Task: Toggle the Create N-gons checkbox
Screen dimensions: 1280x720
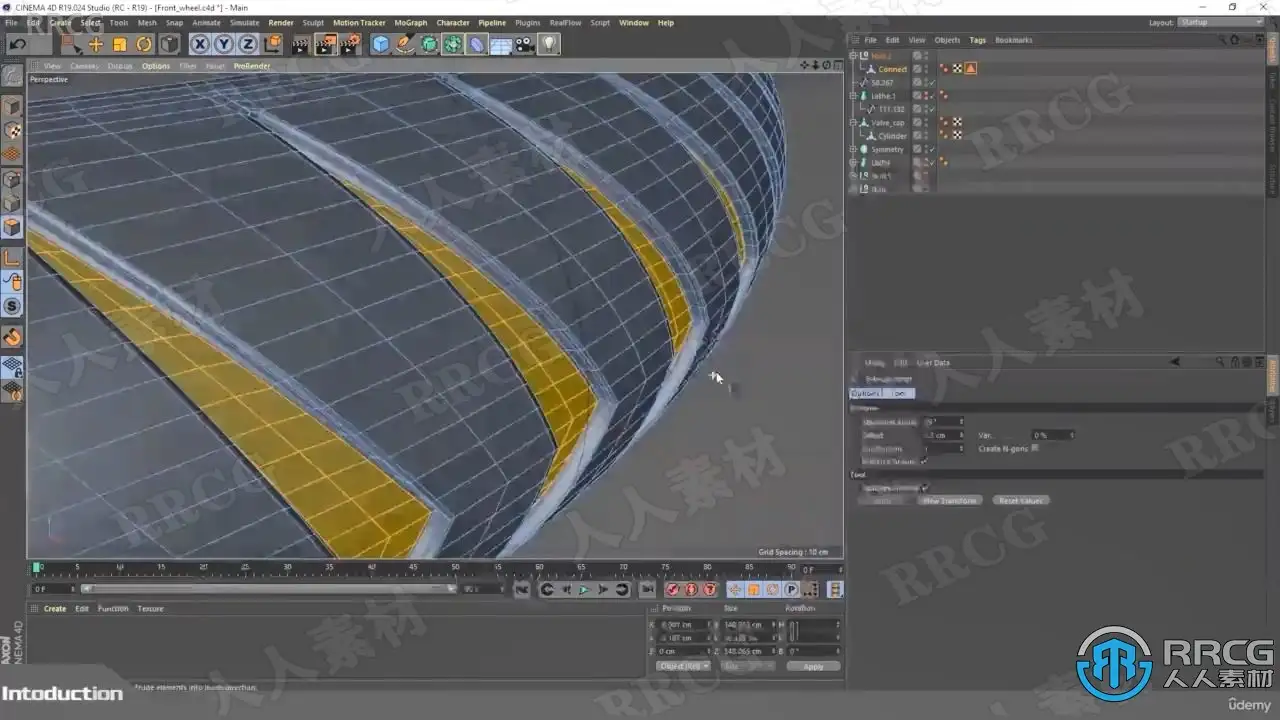Action: click(1034, 449)
